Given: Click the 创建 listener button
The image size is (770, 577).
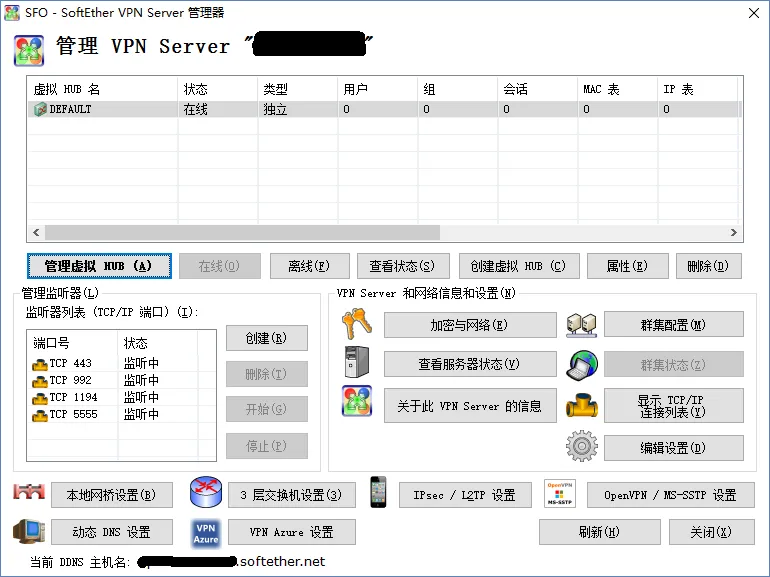Looking at the screenshot, I should (267, 338).
